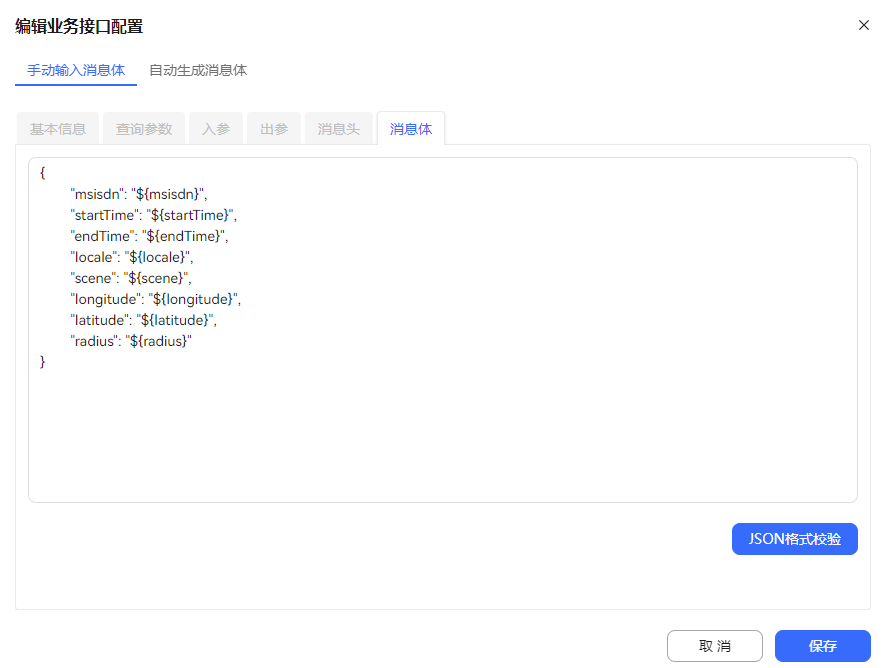Click the opening brace of JSON body

point(42,173)
